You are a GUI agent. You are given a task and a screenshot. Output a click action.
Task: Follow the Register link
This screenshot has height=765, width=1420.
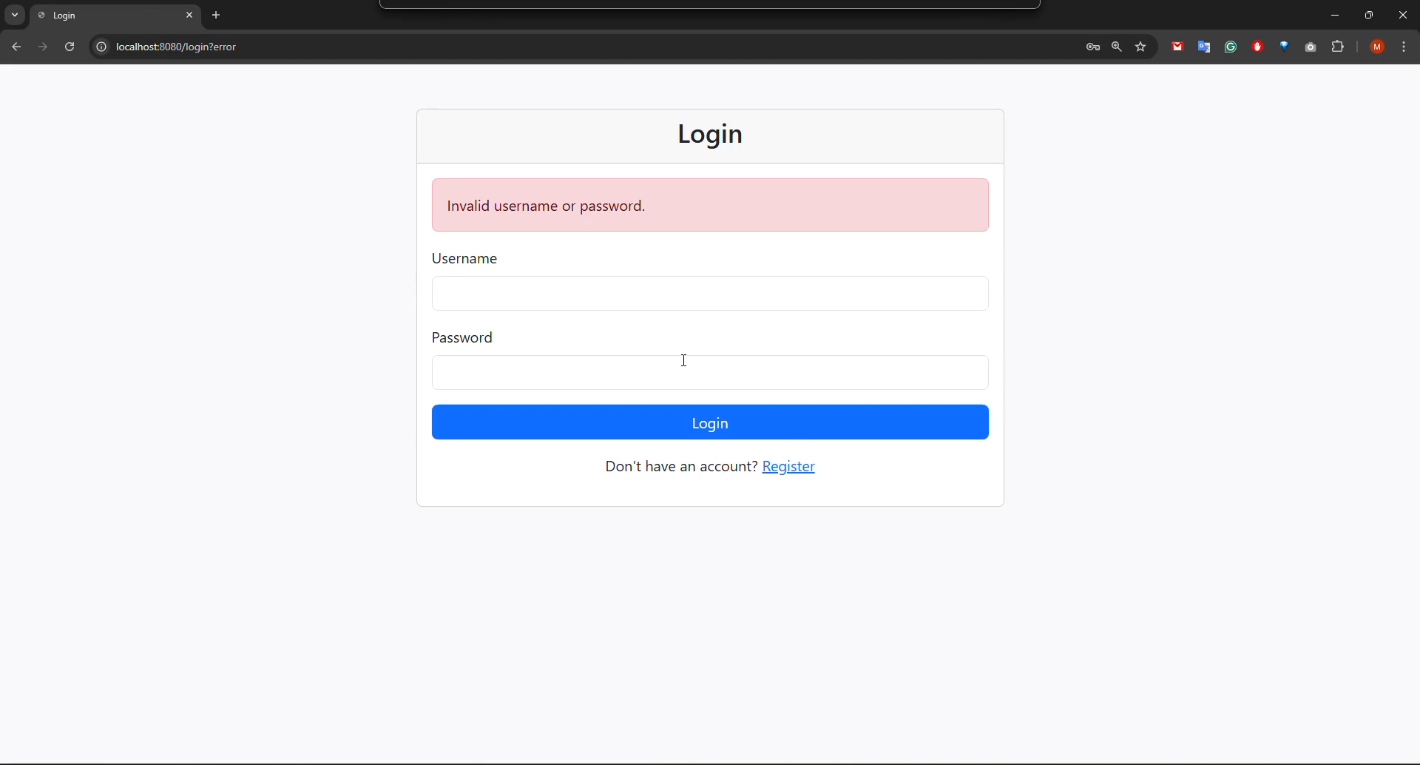[788, 467]
